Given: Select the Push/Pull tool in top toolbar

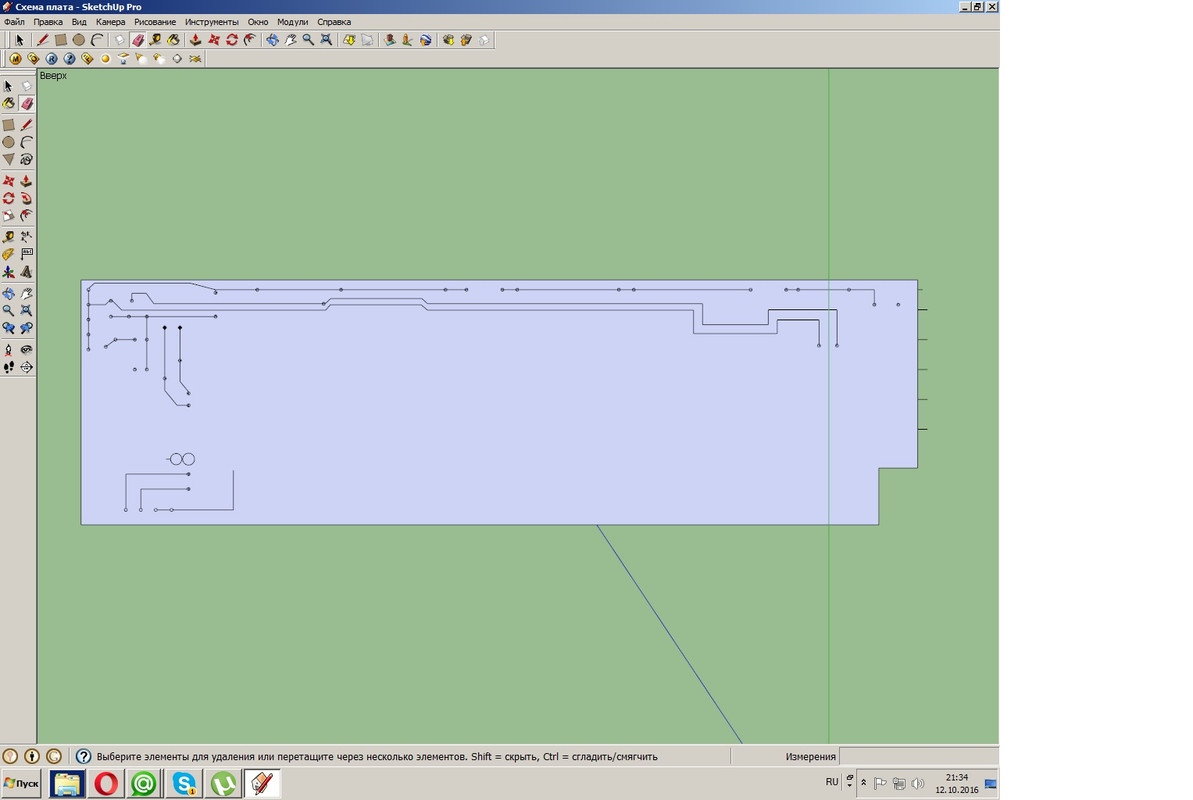Looking at the screenshot, I should tap(196, 40).
